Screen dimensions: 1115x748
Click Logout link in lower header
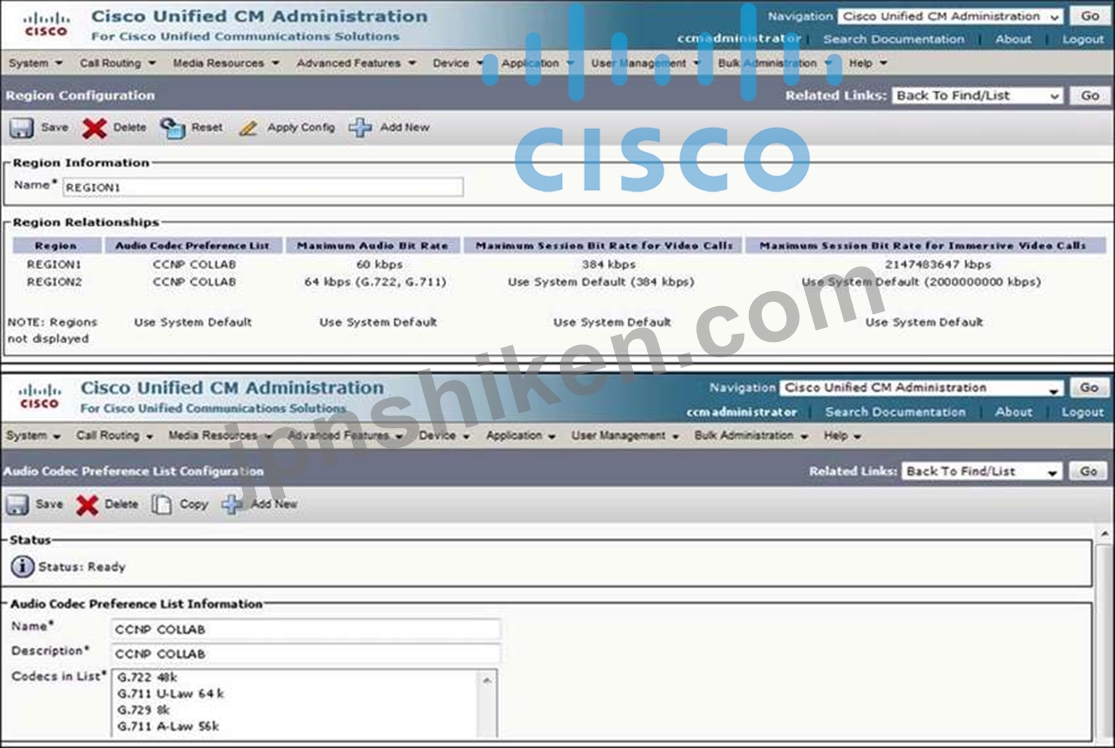click(1082, 412)
